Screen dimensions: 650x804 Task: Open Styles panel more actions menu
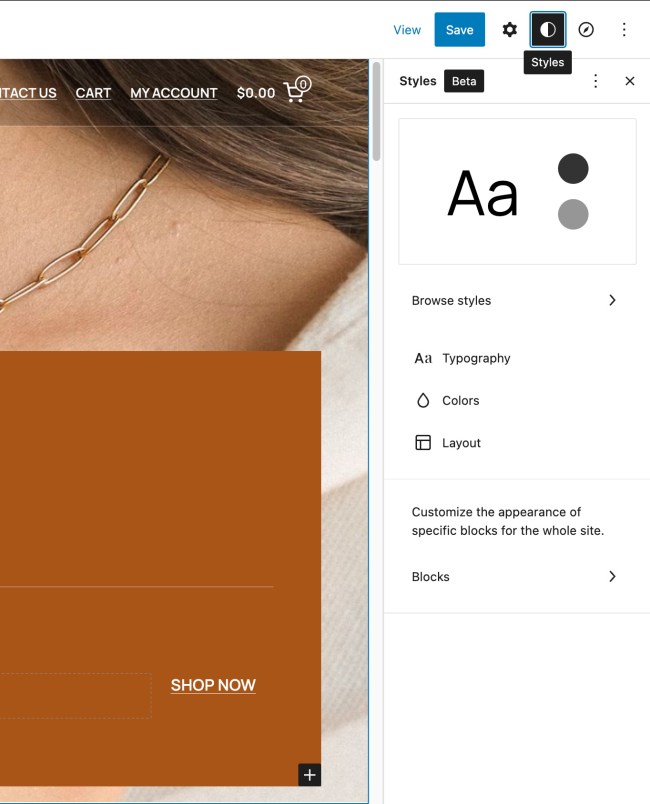595,81
